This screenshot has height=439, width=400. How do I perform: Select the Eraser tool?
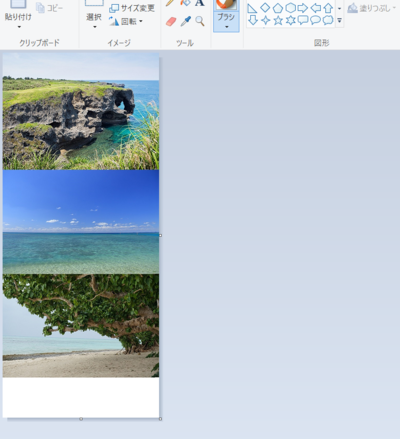pyautogui.click(x=171, y=22)
